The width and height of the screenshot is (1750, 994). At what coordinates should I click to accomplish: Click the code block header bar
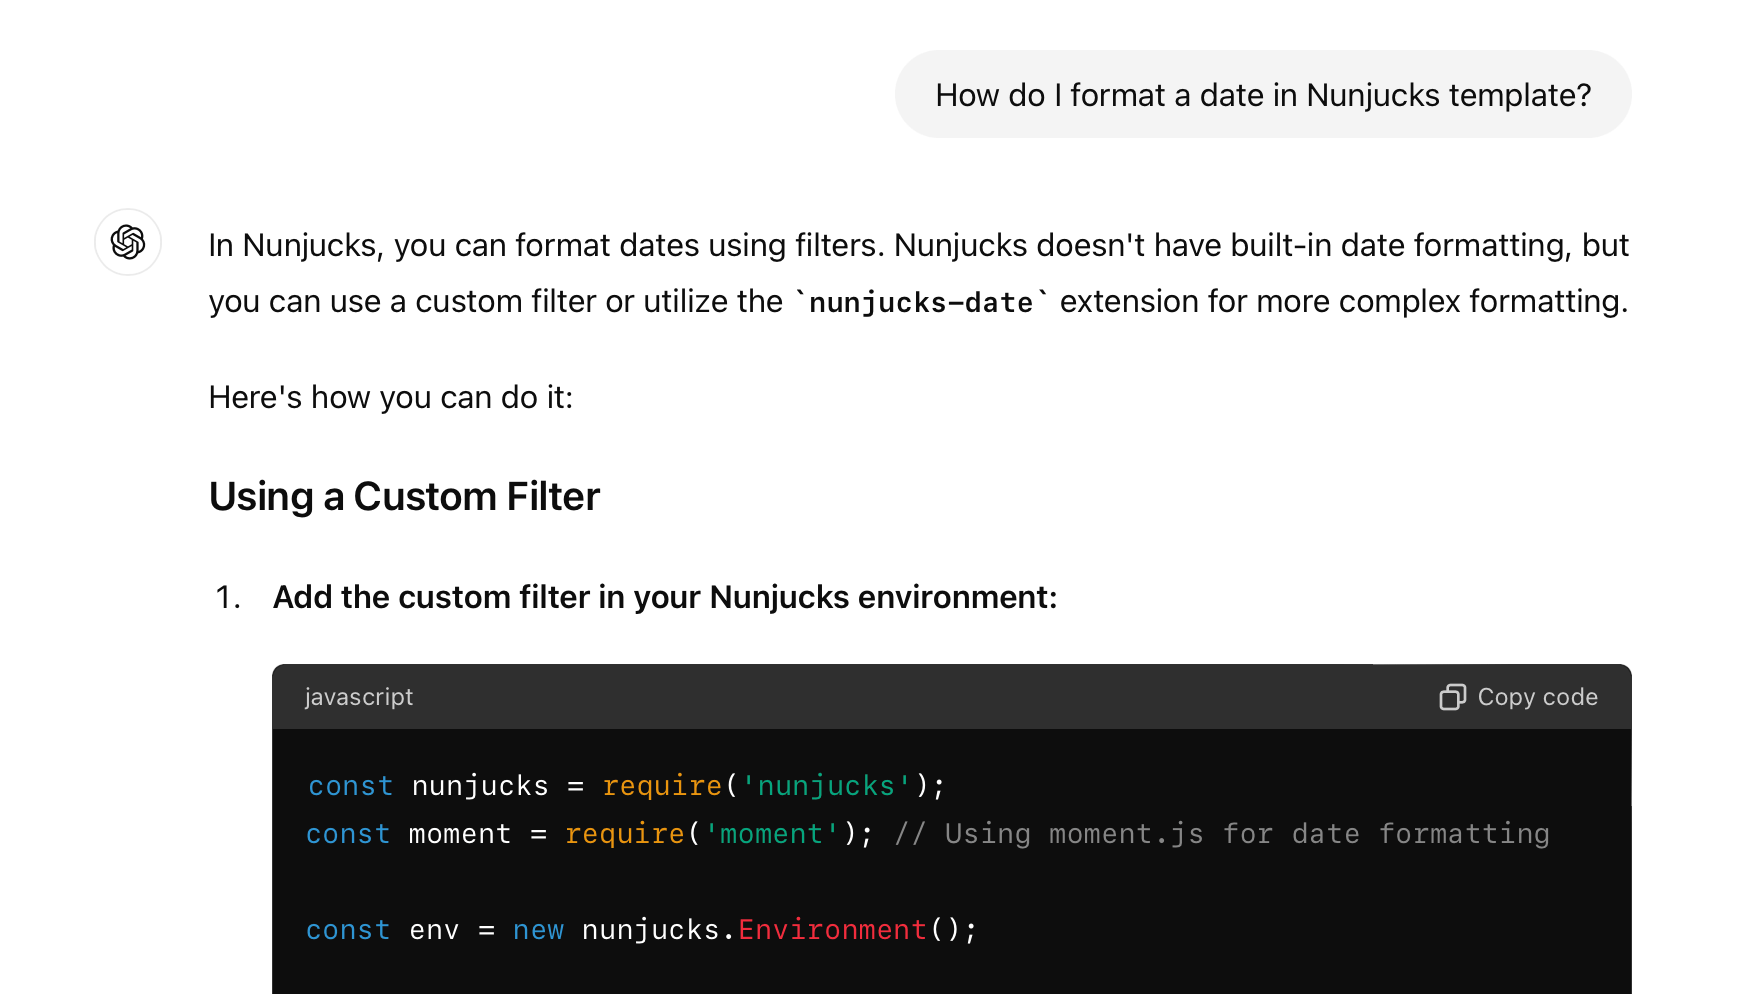pyautogui.click(x=900, y=697)
